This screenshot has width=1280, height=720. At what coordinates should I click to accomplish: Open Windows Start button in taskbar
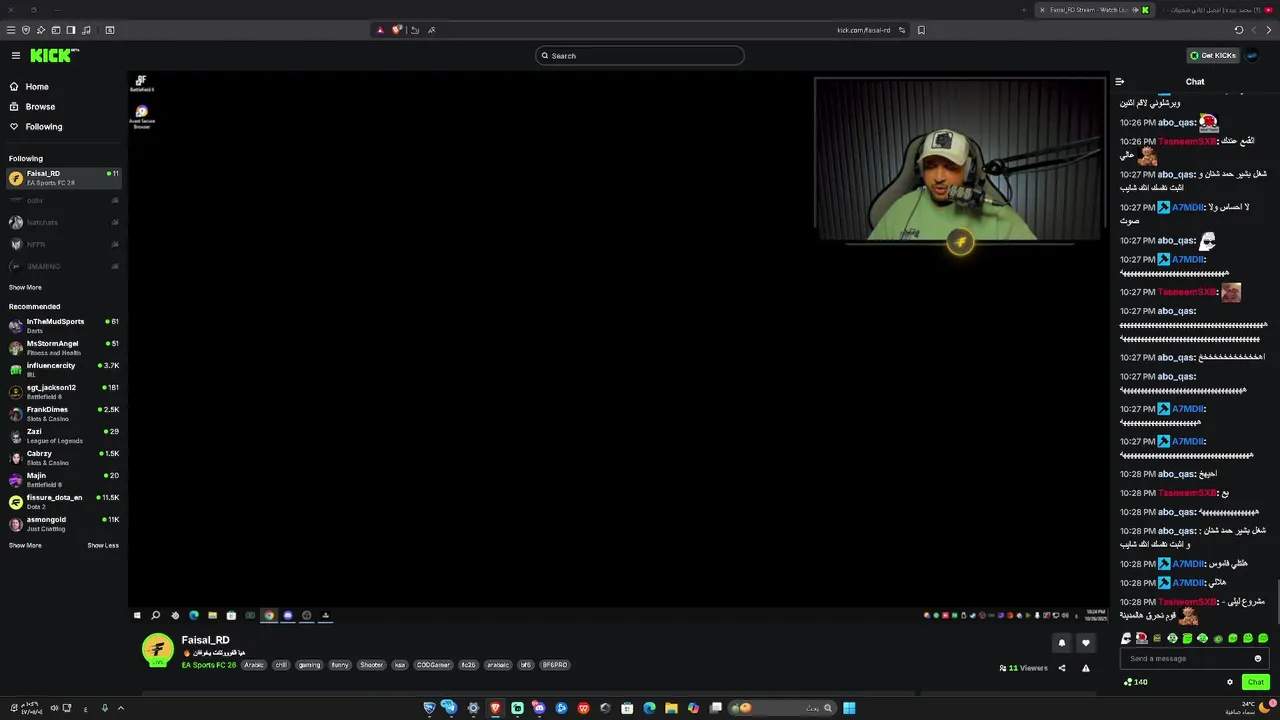[849, 708]
